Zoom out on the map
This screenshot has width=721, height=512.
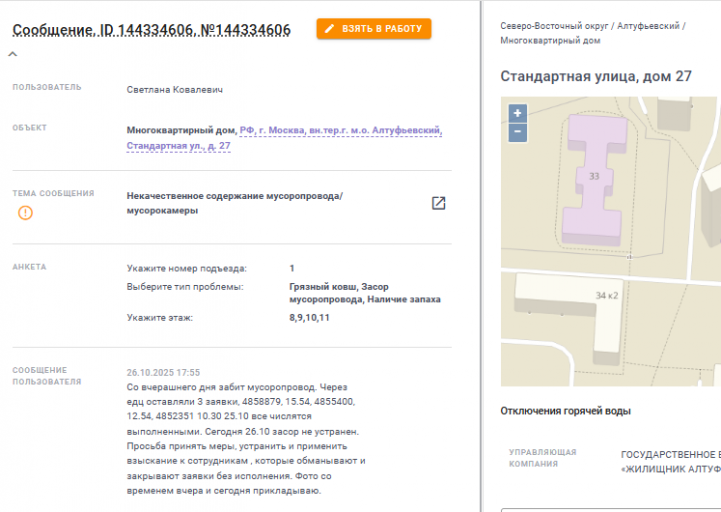coord(517,132)
